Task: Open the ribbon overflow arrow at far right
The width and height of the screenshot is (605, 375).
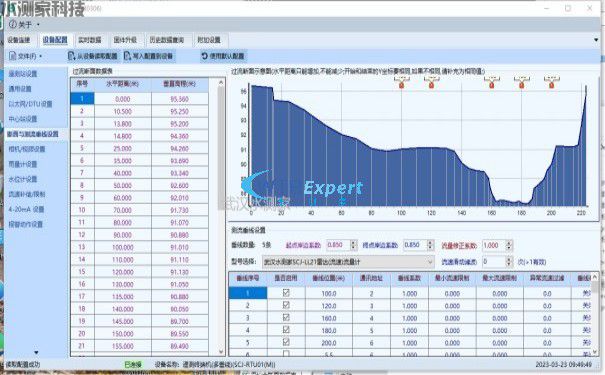Action: [597, 40]
